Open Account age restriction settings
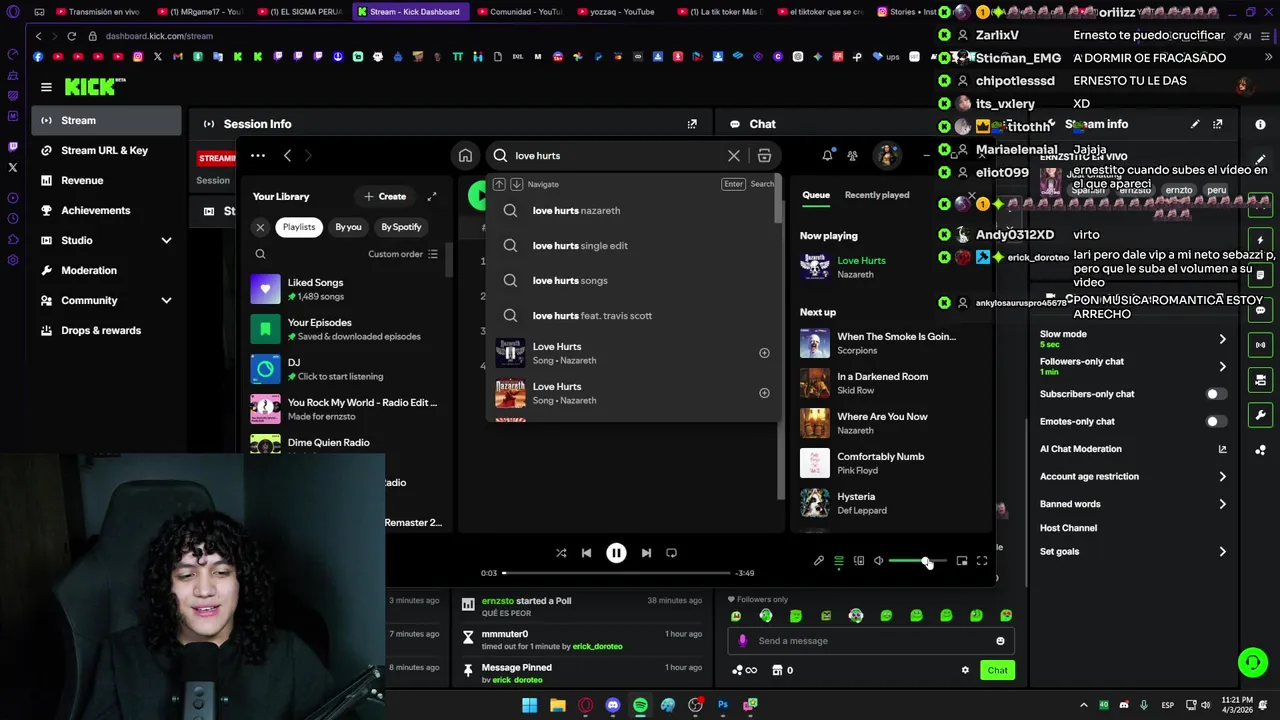 point(1133,477)
